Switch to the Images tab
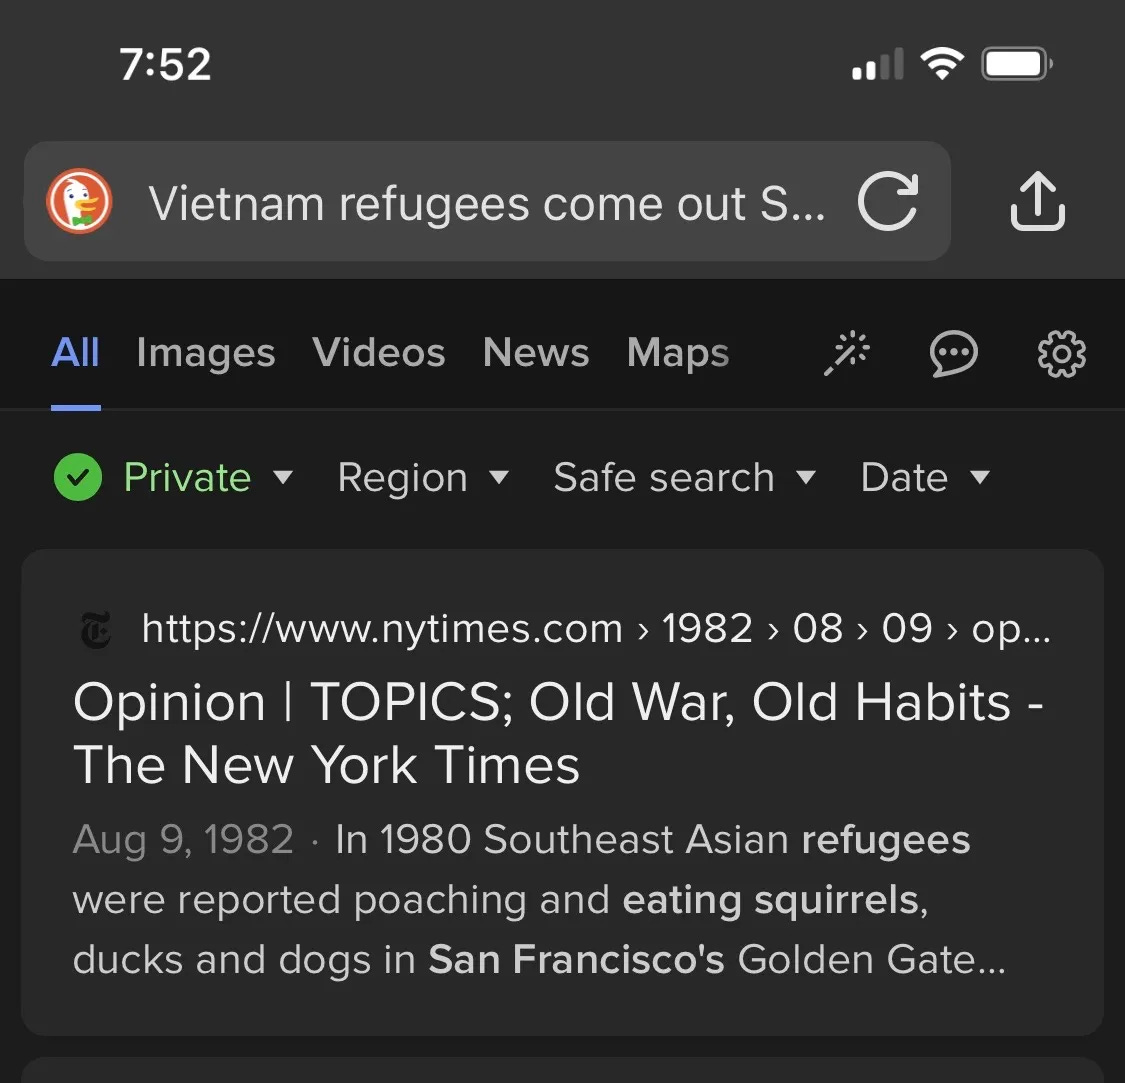The image size is (1125, 1083). [205, 353]
